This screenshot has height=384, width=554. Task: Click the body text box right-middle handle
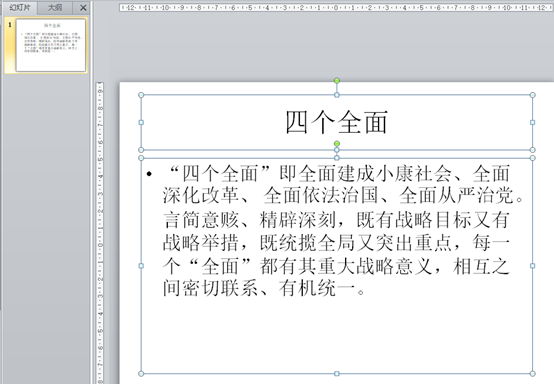pyautogui.click(x=532, y=266)
